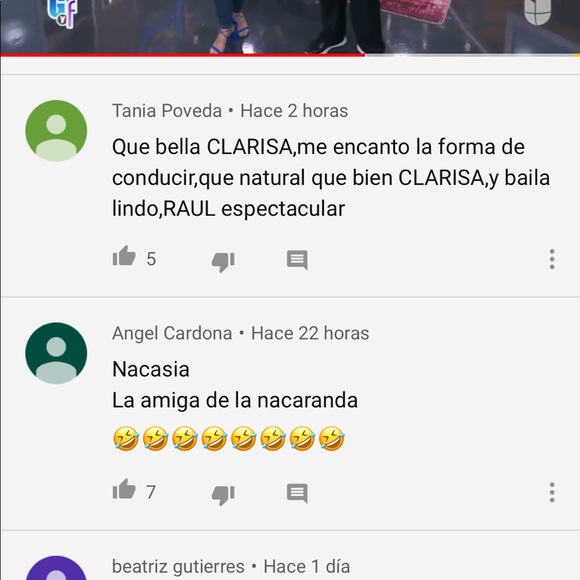This screenshot has height=580, width=580.
Task: Reply to Angel Cardona's comment
Action: click(297, 493)
